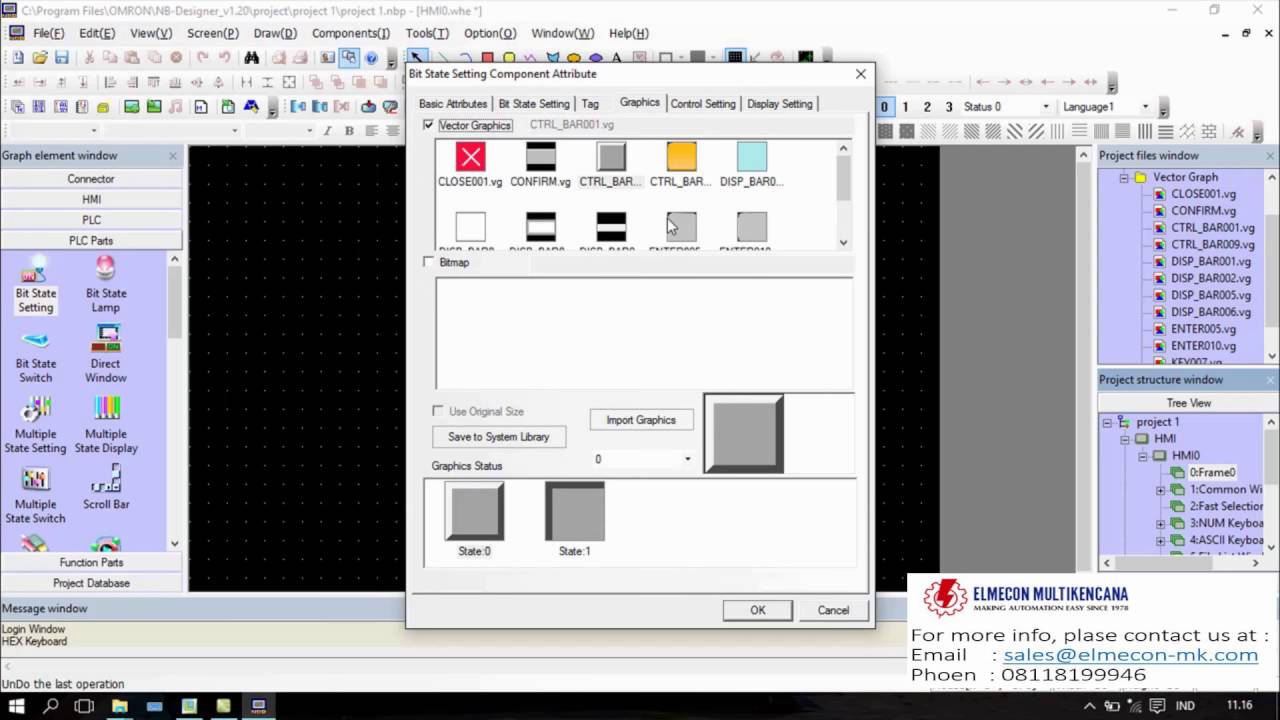The width and height of the screenshot is (1280, 720).
Task: Open the Screen menu
Action: (212, 33)
